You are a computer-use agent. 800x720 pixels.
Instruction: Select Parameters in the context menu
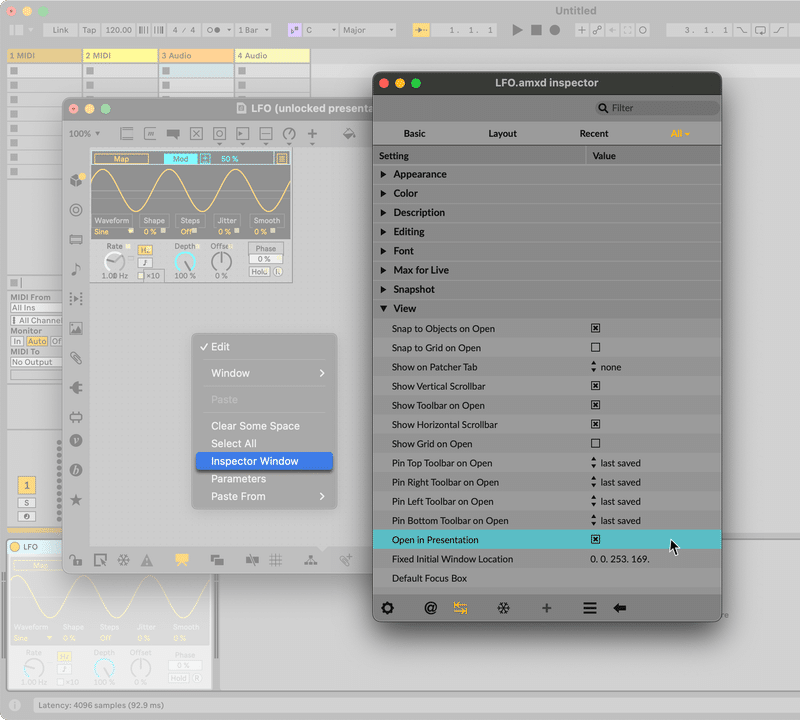tap(264, 479)
